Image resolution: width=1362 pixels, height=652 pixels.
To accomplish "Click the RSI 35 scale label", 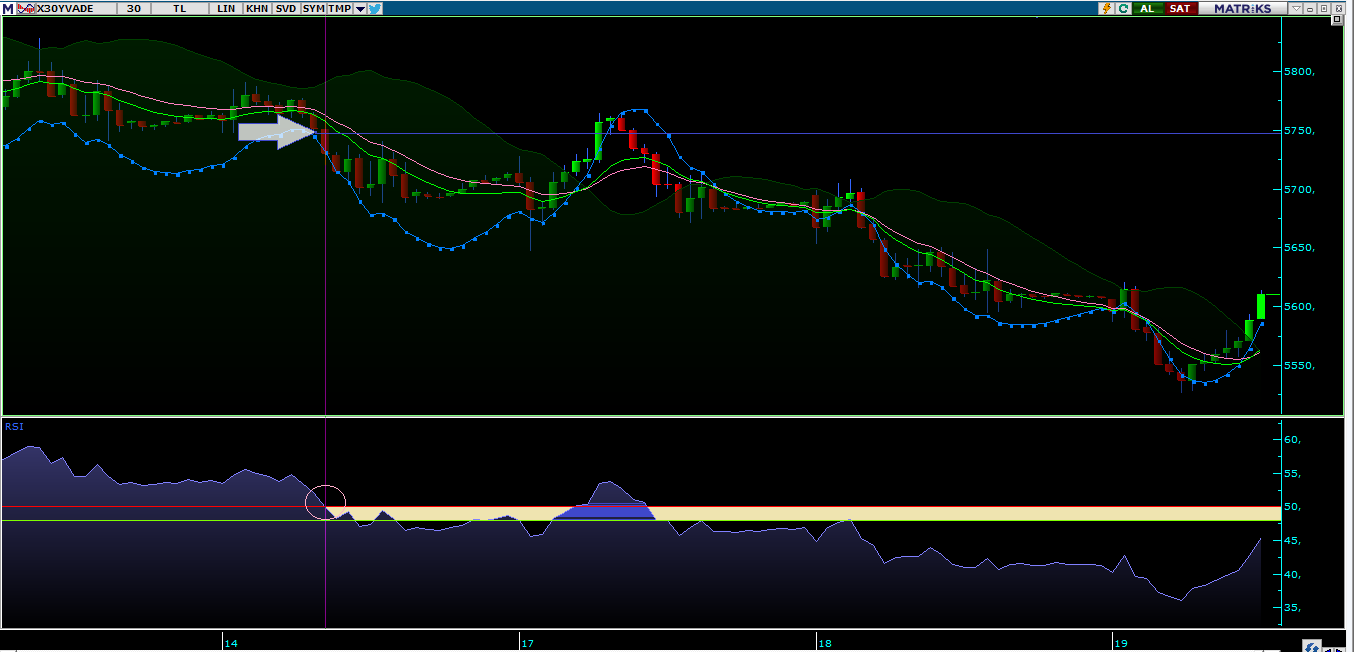I will (x=1292, y=608).
